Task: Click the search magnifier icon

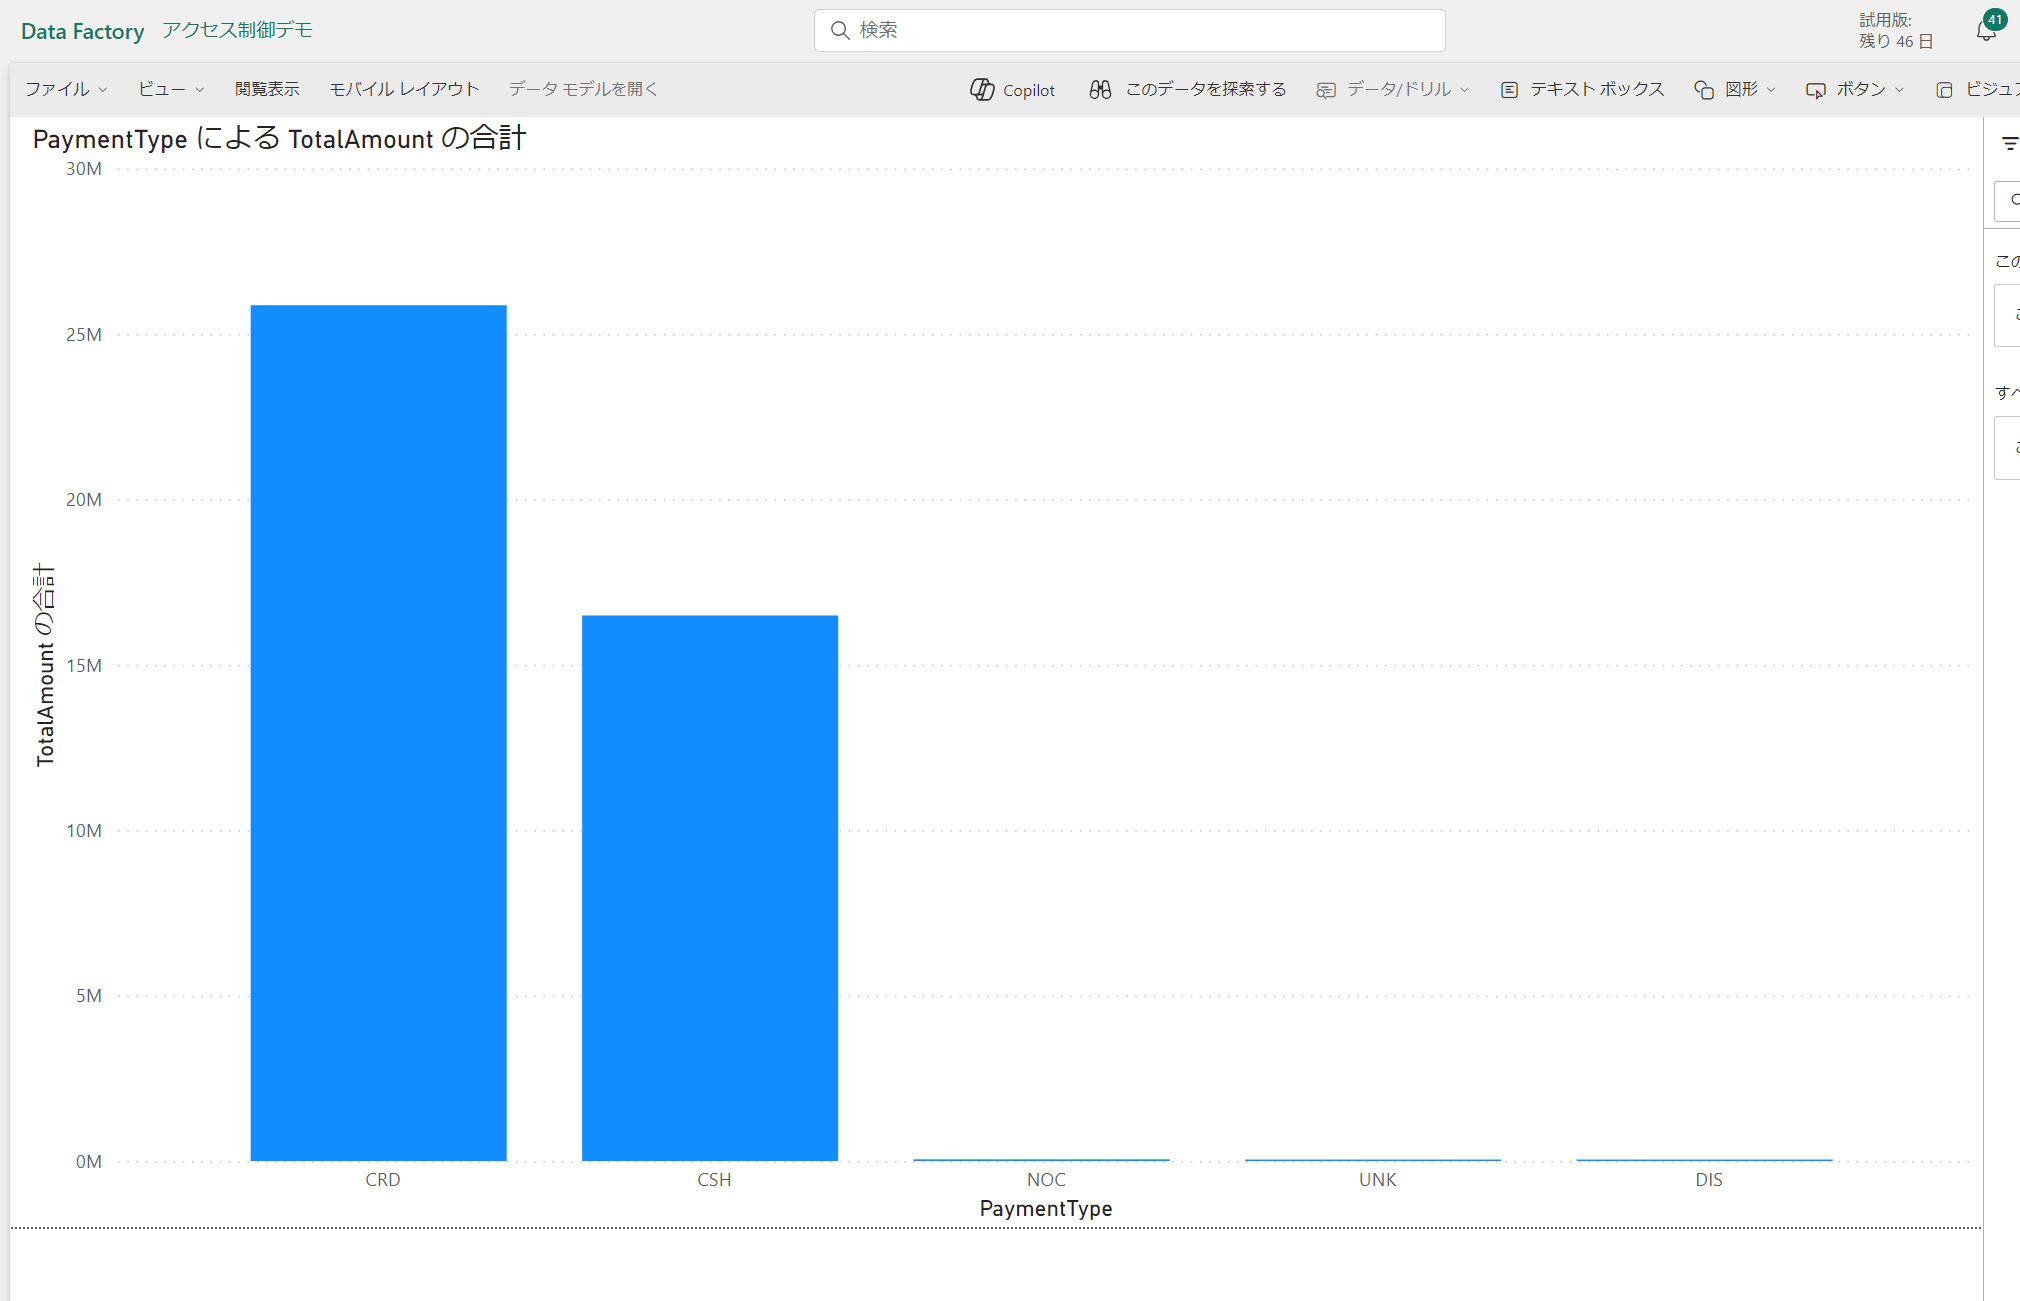Action: pos(840,31)
